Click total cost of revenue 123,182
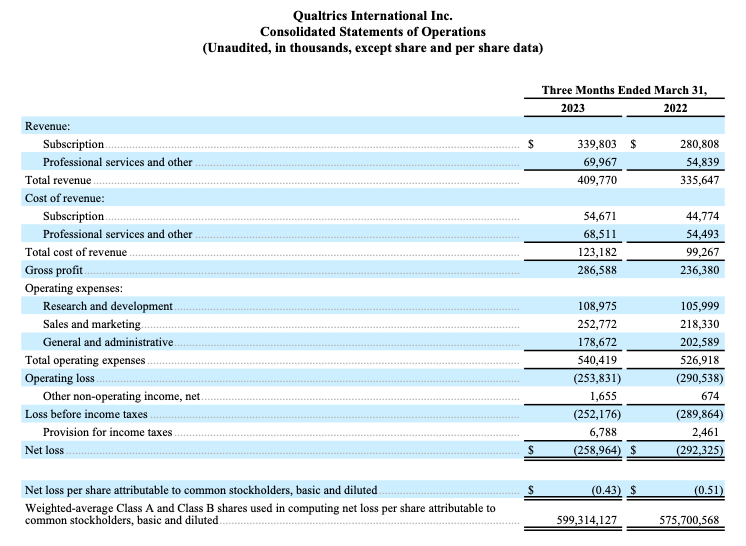This screenshot has width=746, height=546. (x=597, y=252)
